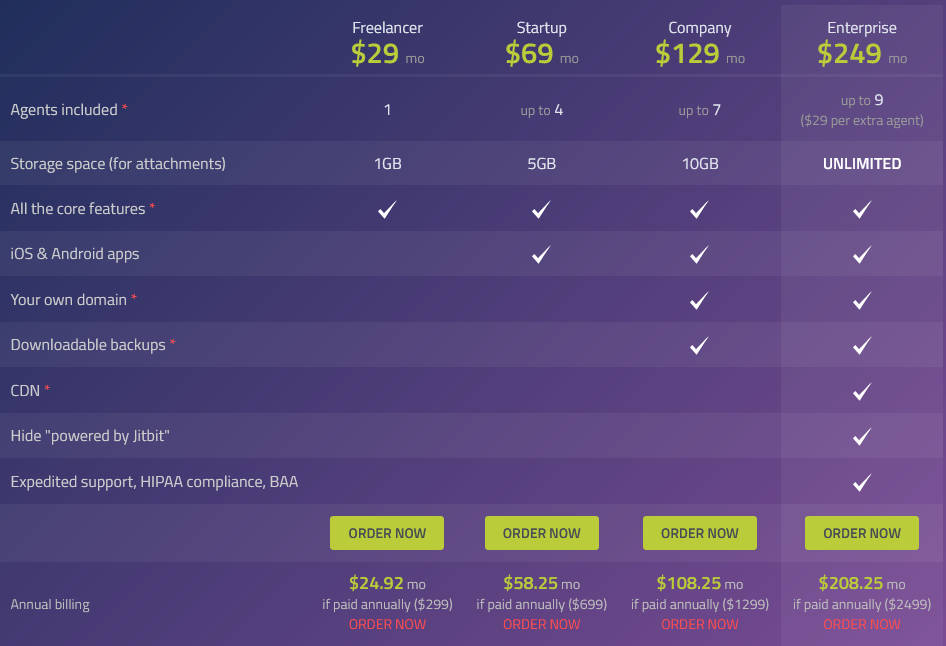
Task: Click the Annual billing row label
Action: coord(49,604)
